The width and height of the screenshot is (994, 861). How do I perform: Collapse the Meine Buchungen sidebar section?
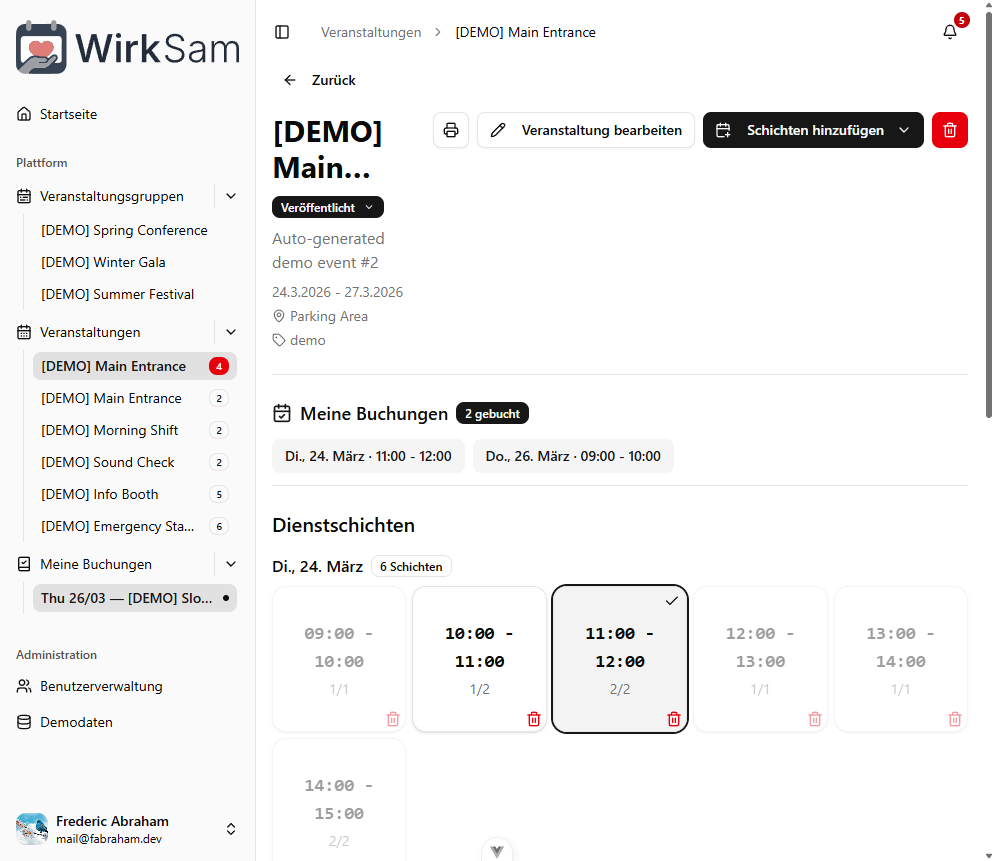(231, 564)
